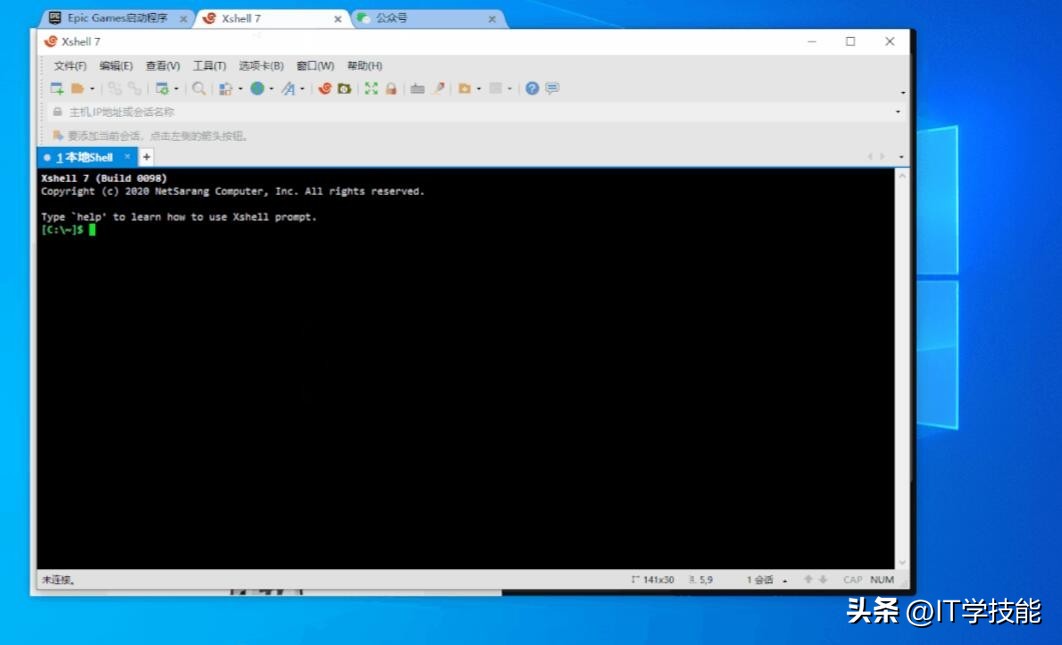
Task: Expand the layout icon's dropdown arrow
Action: click(x=240, y=89)
